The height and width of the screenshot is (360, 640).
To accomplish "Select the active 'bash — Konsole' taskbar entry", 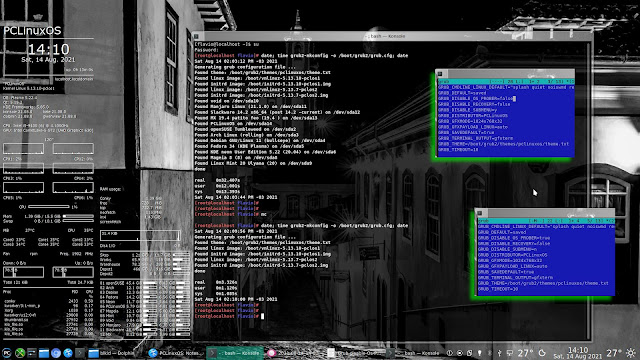I will 235,353.
